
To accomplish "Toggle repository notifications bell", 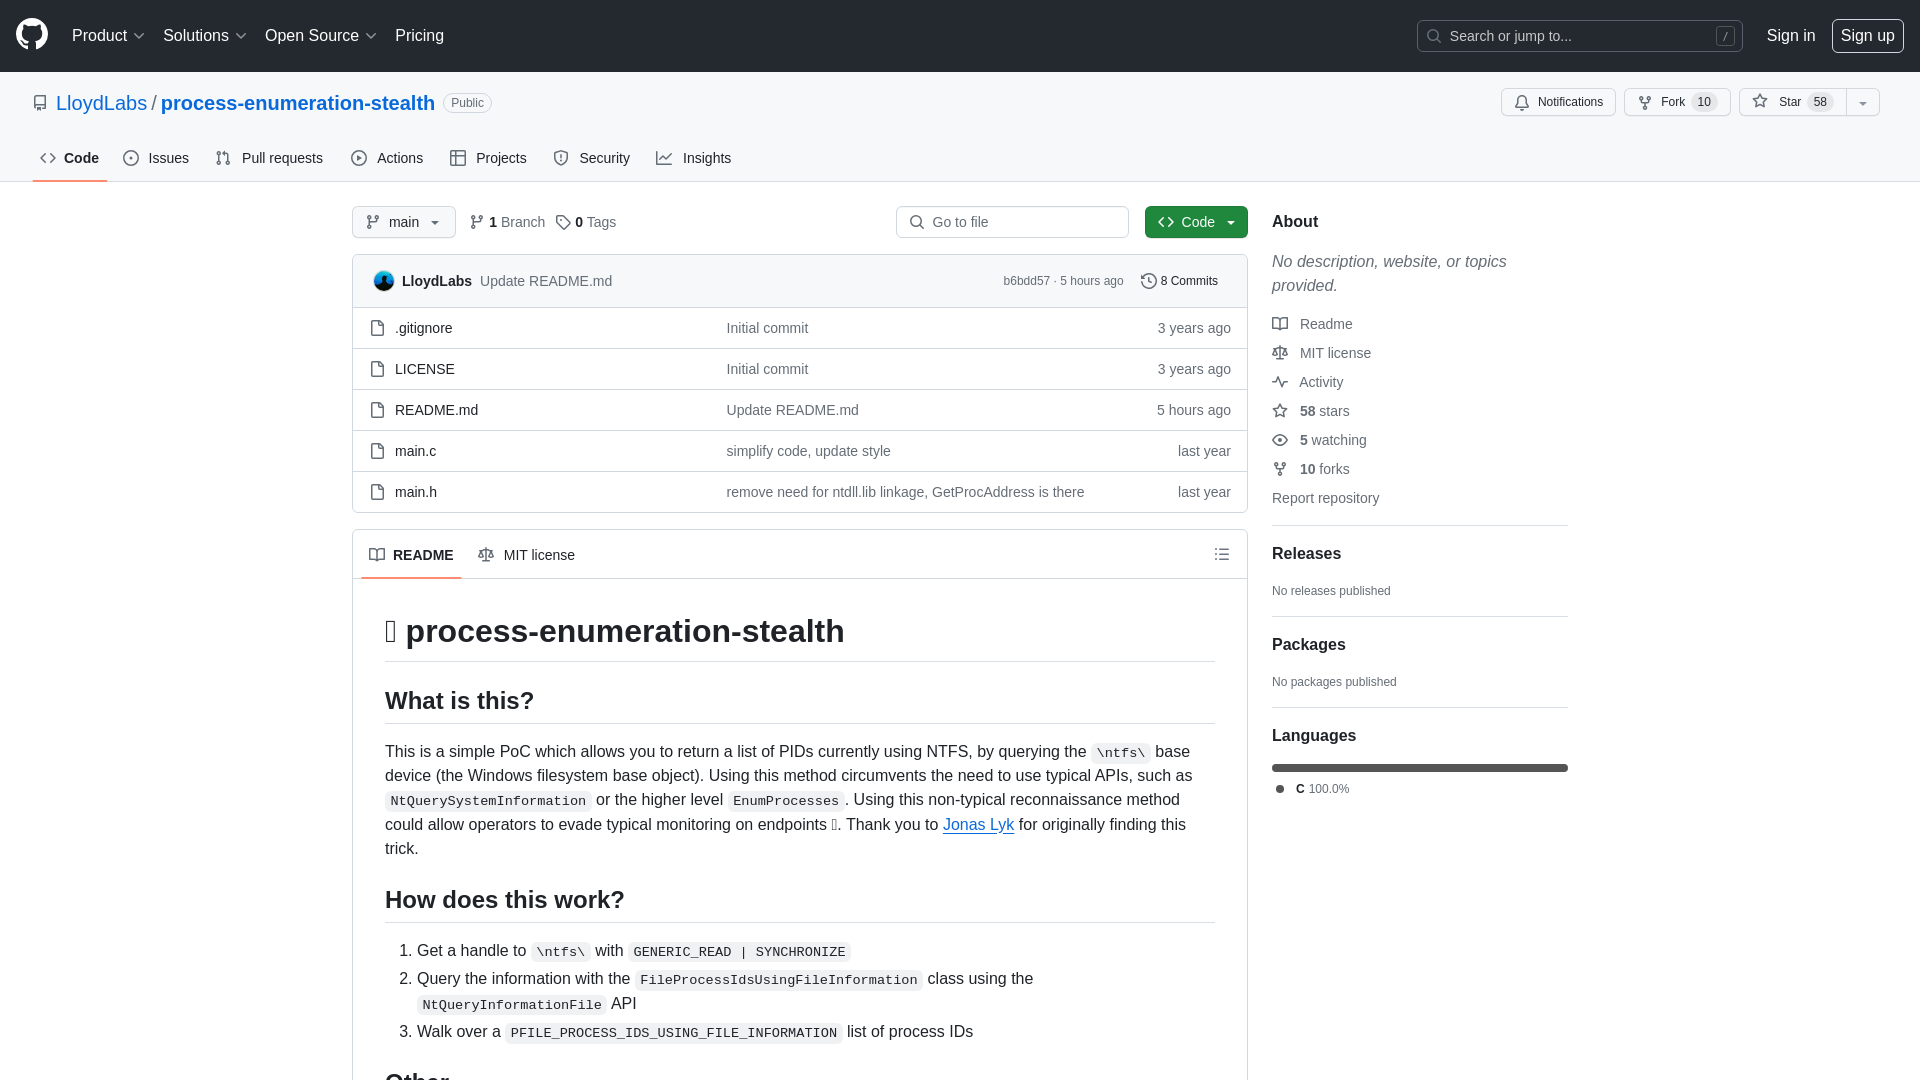I will tap(1559, 102).
